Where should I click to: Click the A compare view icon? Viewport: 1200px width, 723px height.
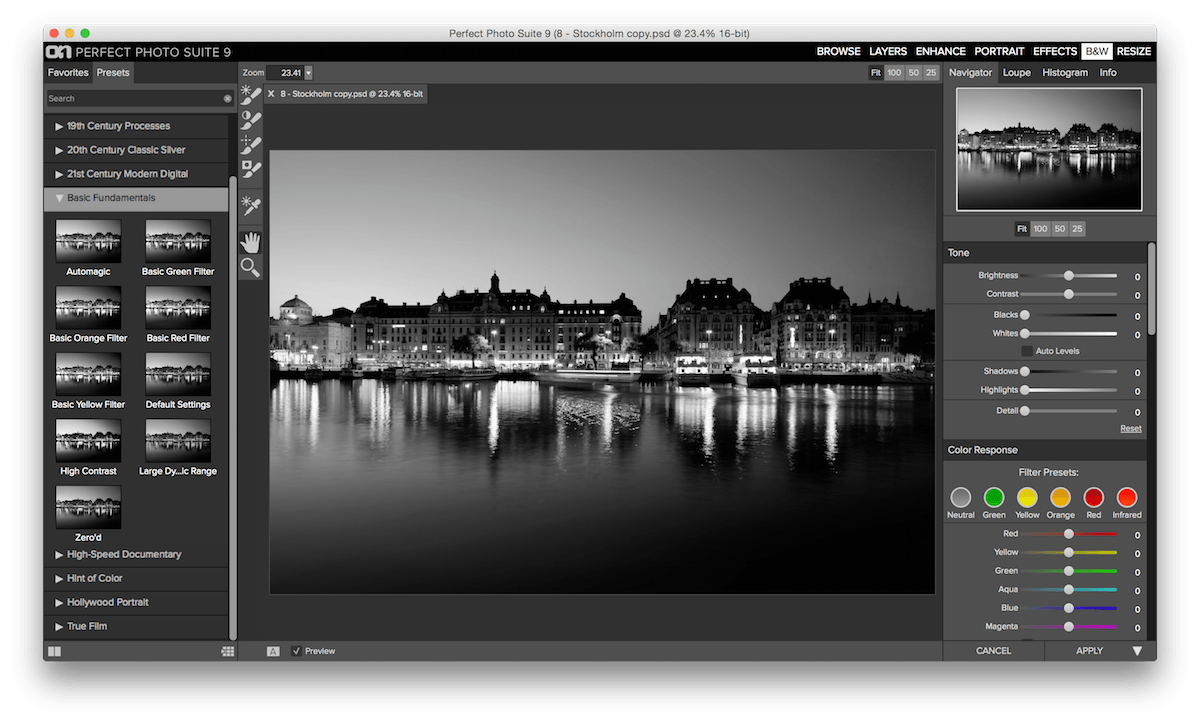273,651
